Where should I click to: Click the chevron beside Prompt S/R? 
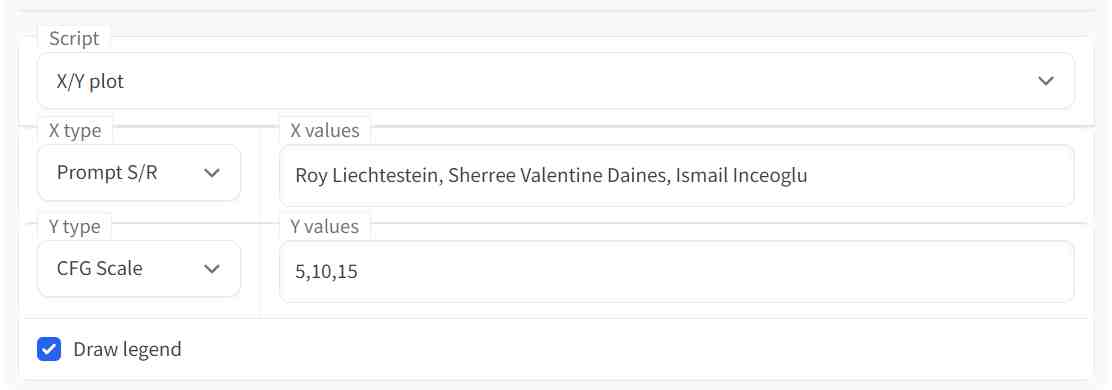point(211,173)
